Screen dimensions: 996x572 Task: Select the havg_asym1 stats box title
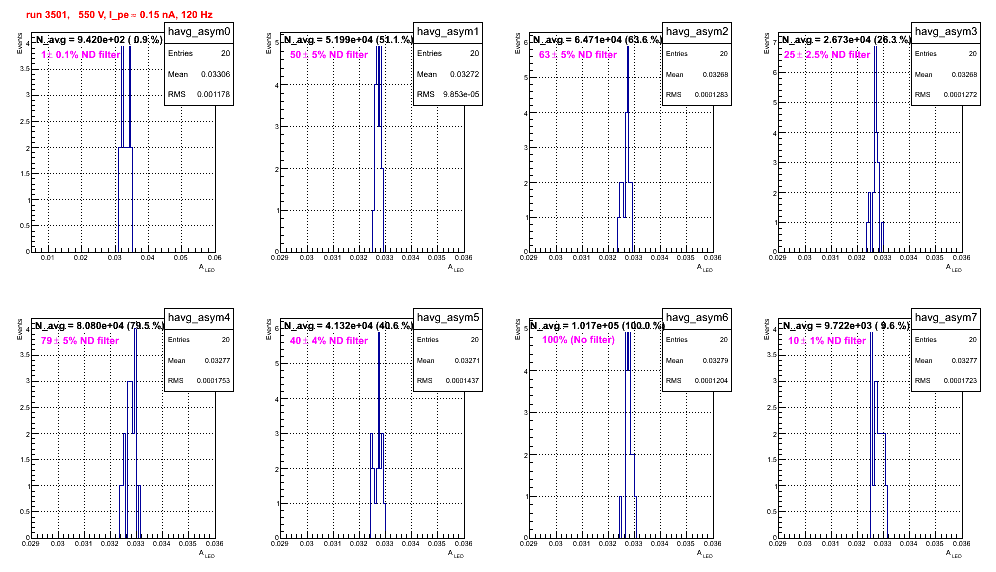click(x=448, y=32)
